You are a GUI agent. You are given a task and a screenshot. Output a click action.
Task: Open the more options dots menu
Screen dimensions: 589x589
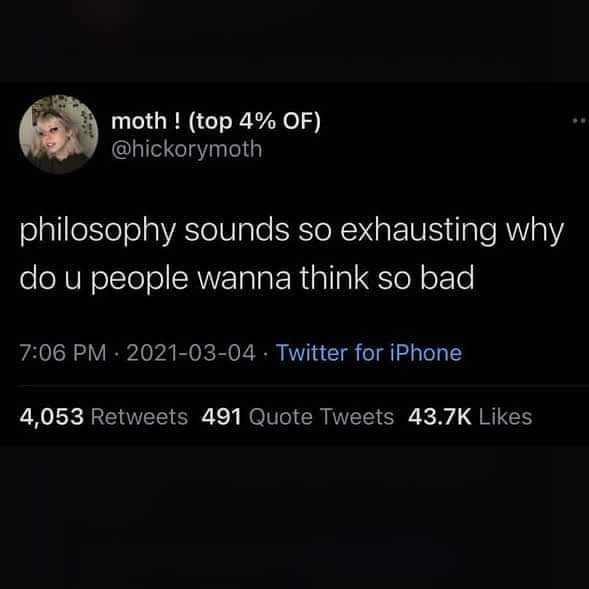[x=580, y=121]
